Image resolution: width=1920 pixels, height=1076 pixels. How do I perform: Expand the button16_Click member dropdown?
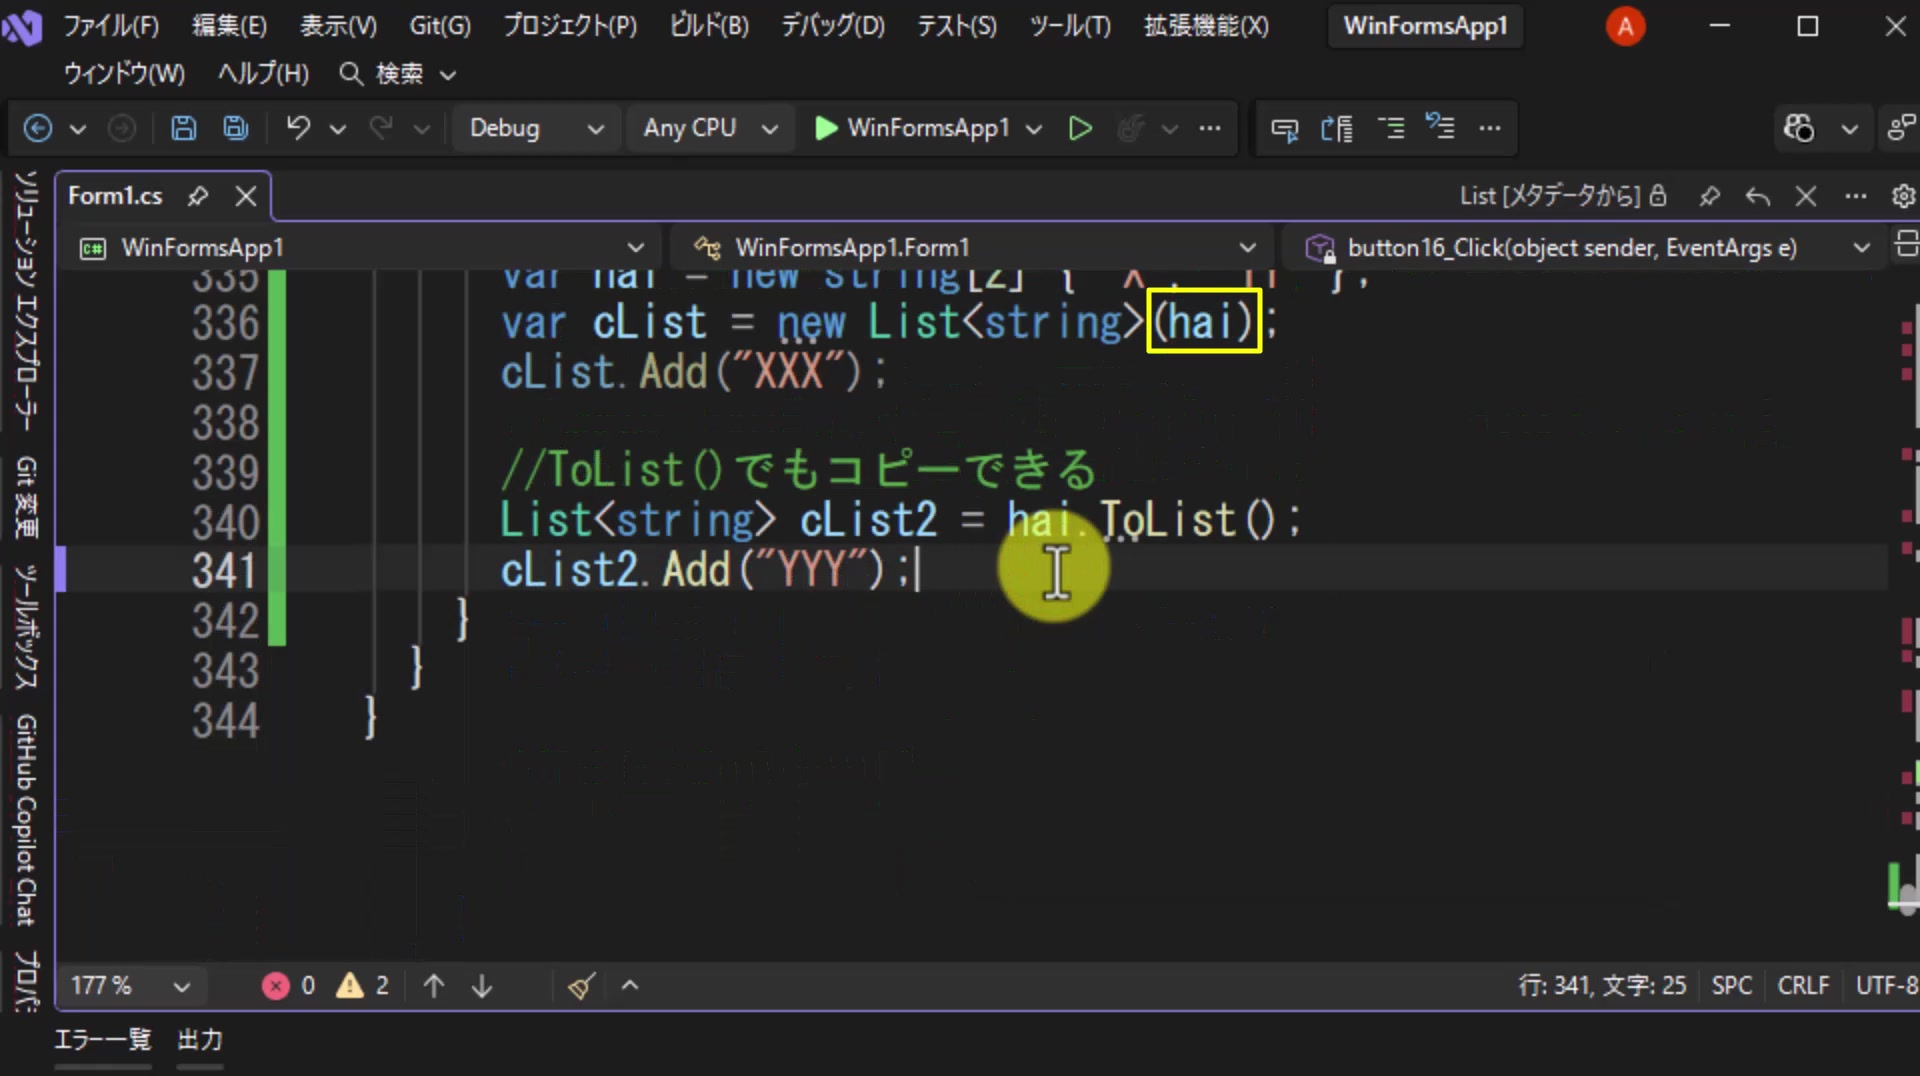coord(1588,247)
